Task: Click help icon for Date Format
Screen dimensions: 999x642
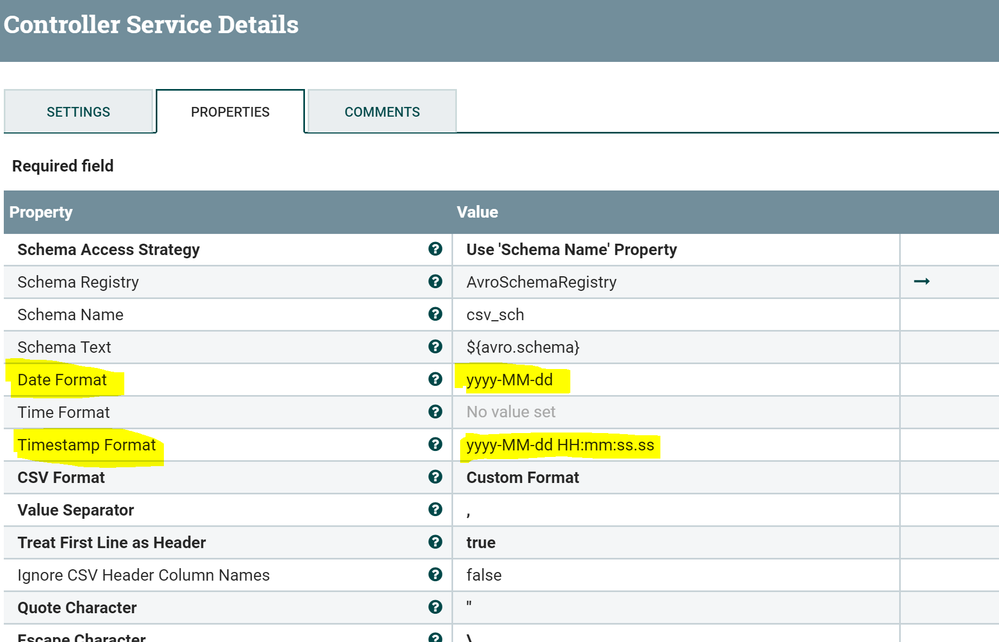Action: pos(435,379)
